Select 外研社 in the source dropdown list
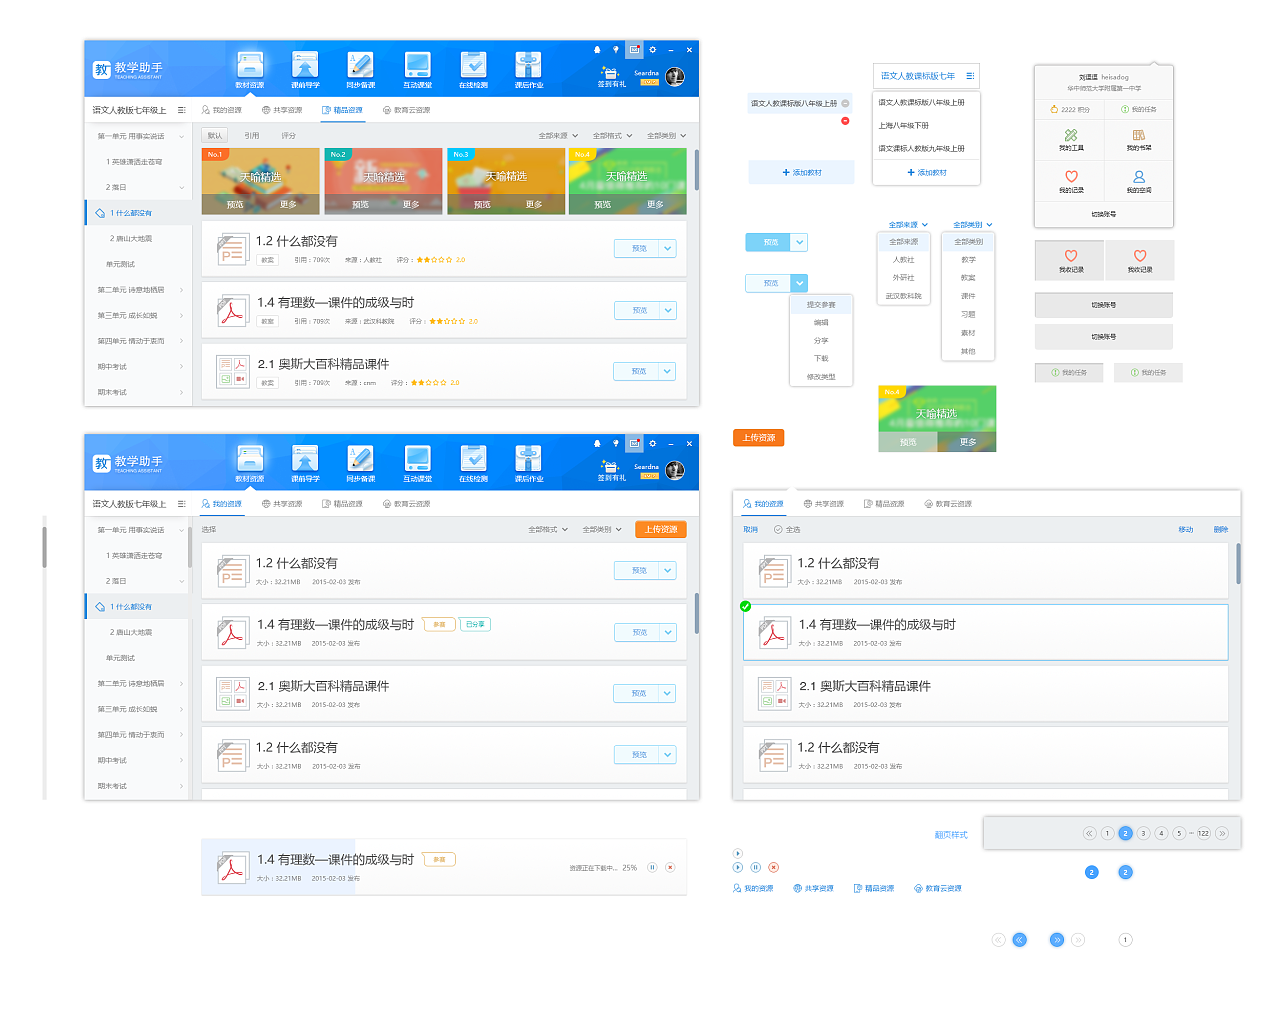 pos(903,277)
